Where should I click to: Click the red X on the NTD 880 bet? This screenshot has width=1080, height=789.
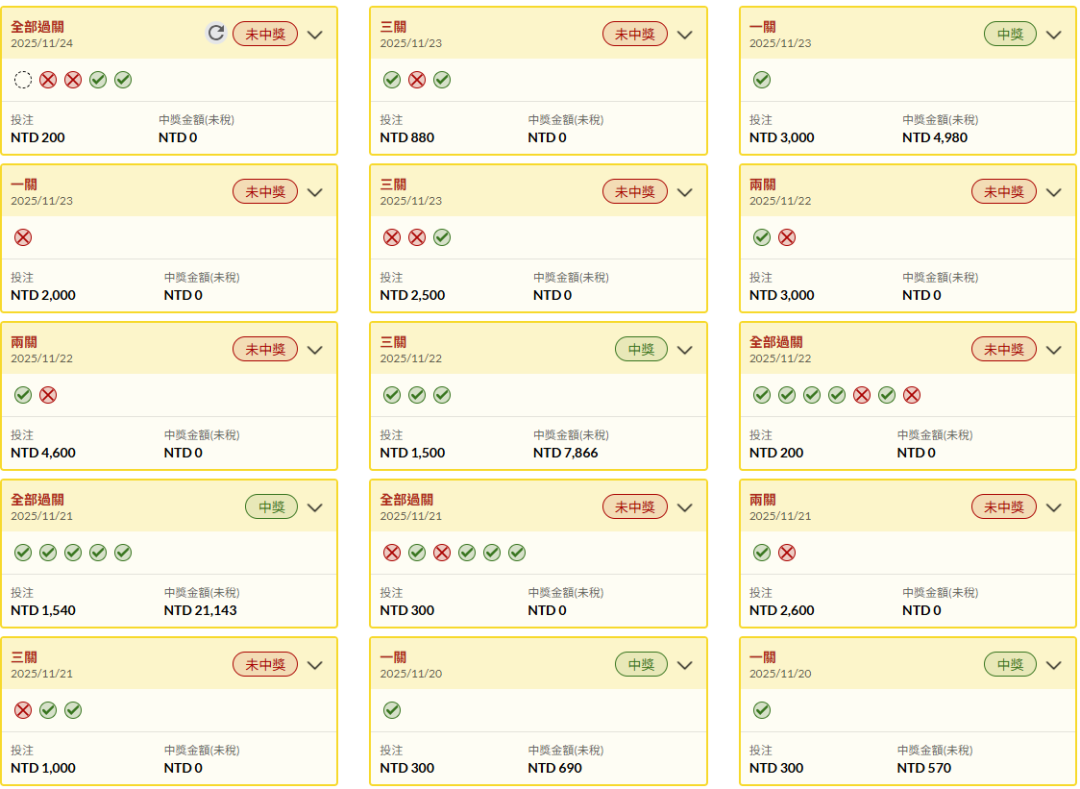[417, 80]
